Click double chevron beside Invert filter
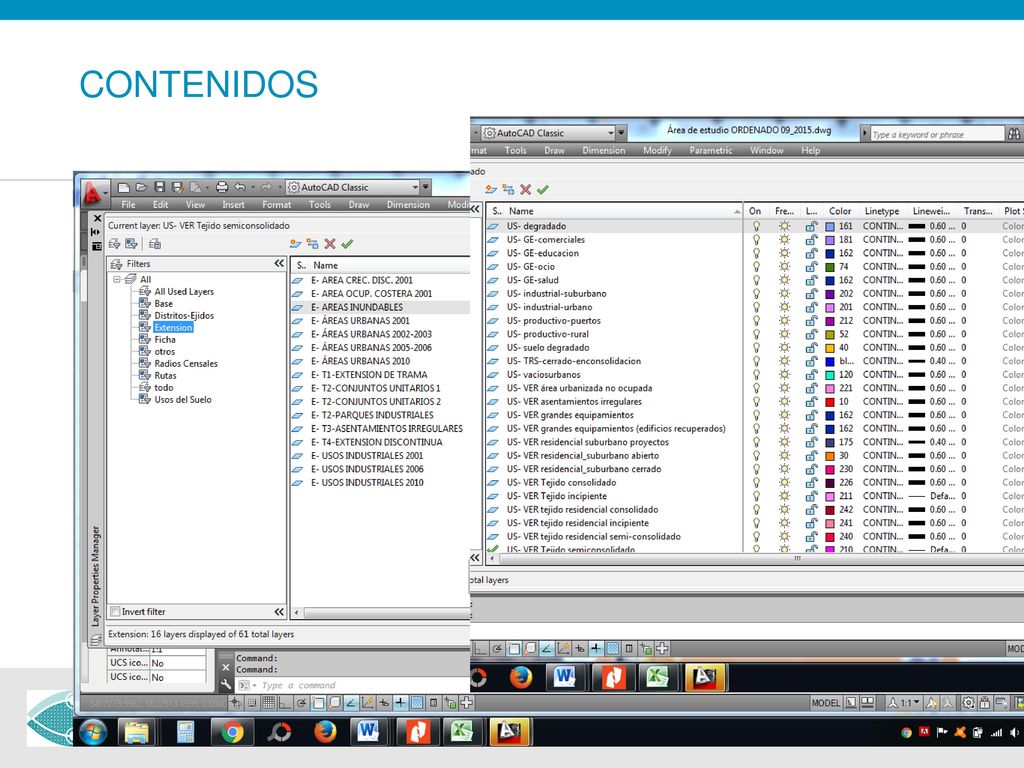The width and height of the screenshot is (1024, 768). (280, 611)
